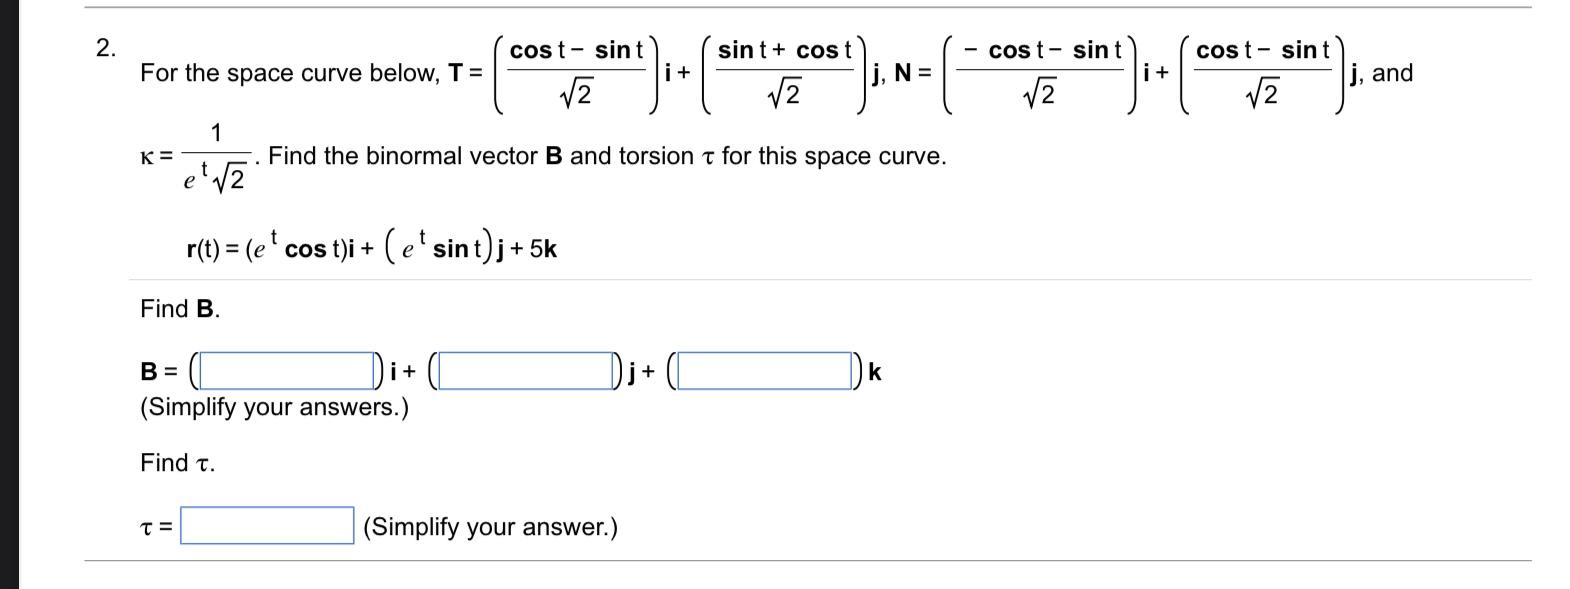Click the j-component answer box for B

(524, 369)
